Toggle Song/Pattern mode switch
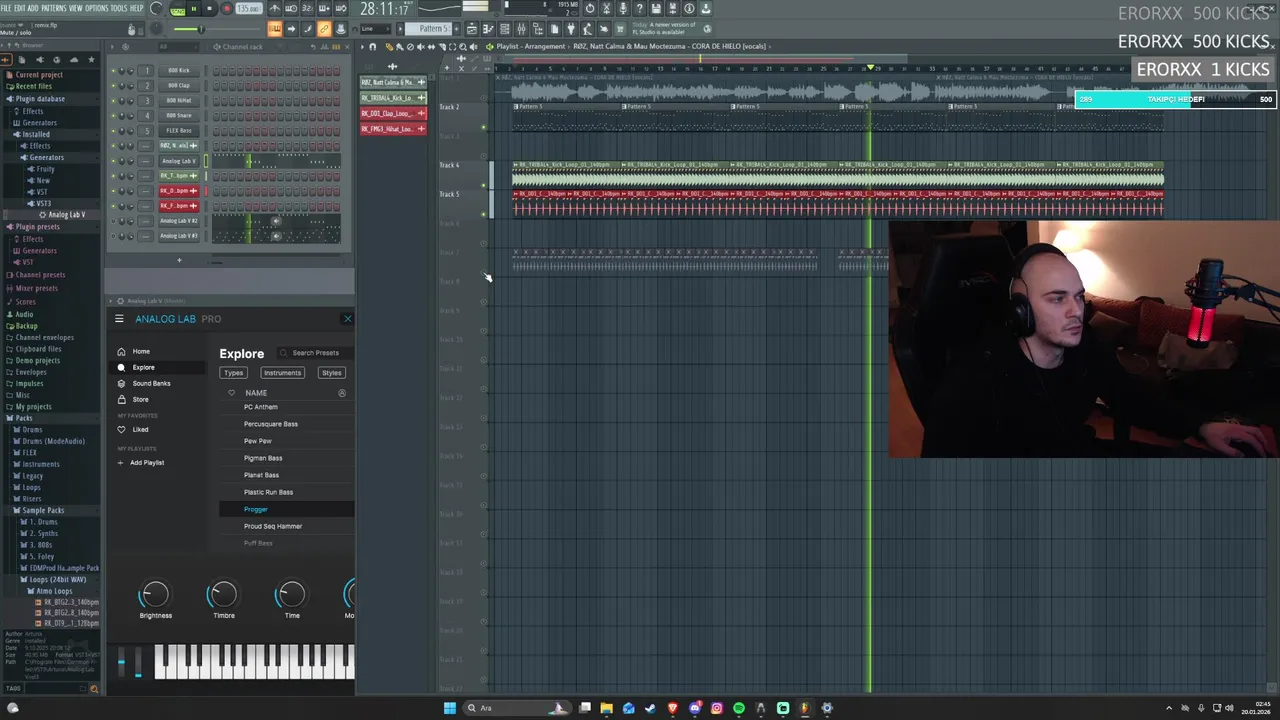Viewport: 1280px width, 720px height. point(178,10)
